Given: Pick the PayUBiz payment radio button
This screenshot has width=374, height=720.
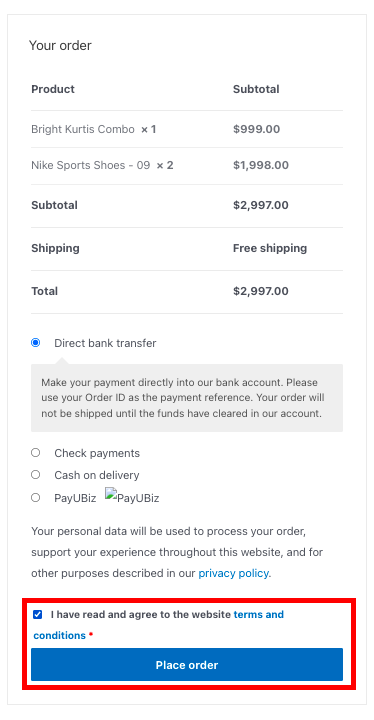Looking at the screenshot, I should [35, 498].
